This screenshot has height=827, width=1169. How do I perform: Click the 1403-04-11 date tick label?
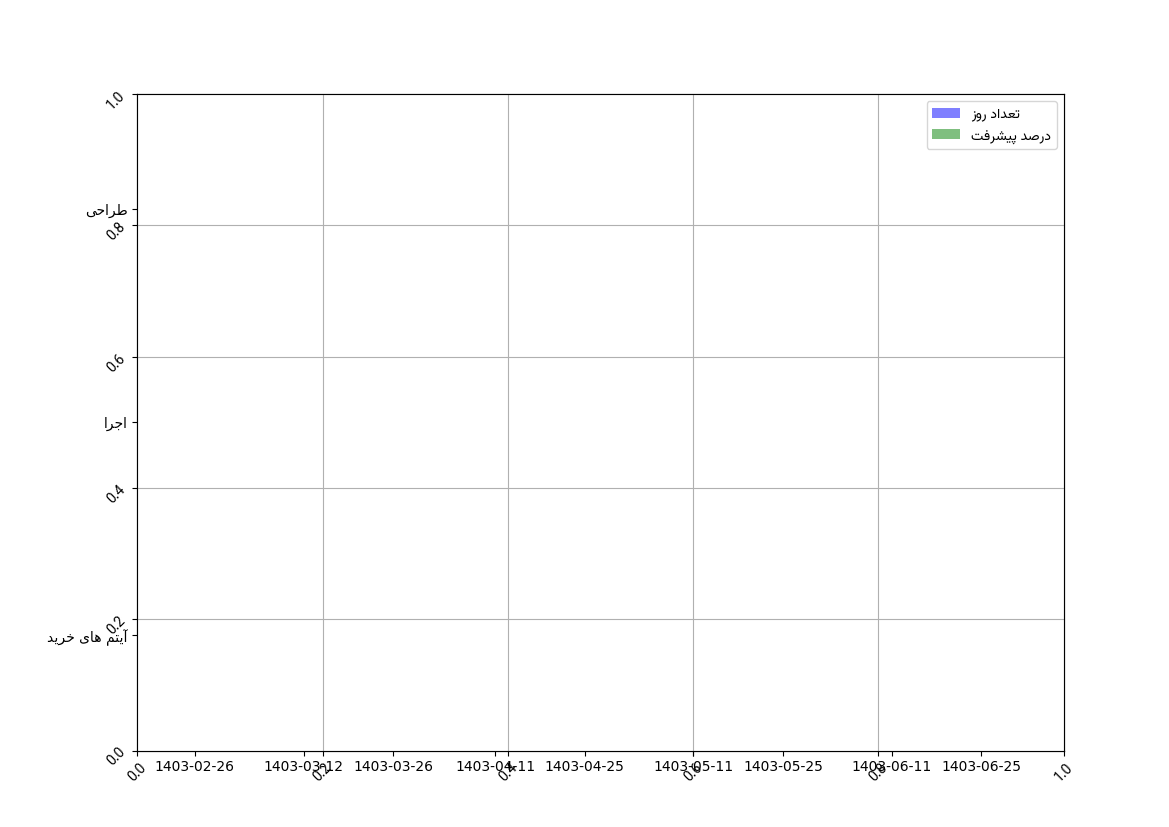click(495, 767)
